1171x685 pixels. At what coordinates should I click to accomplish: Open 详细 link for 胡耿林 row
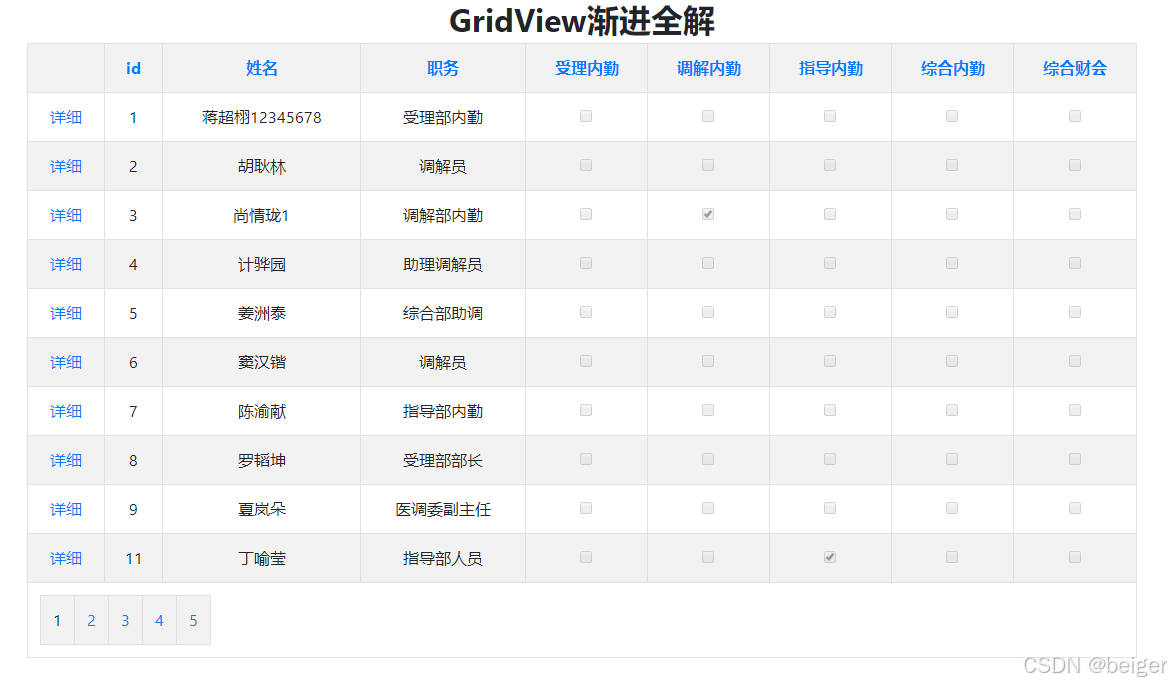click(x=66, y=167)
